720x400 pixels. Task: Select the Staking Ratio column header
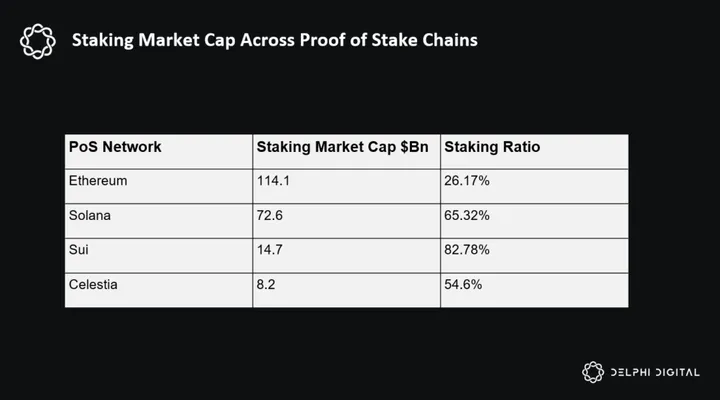492,147
